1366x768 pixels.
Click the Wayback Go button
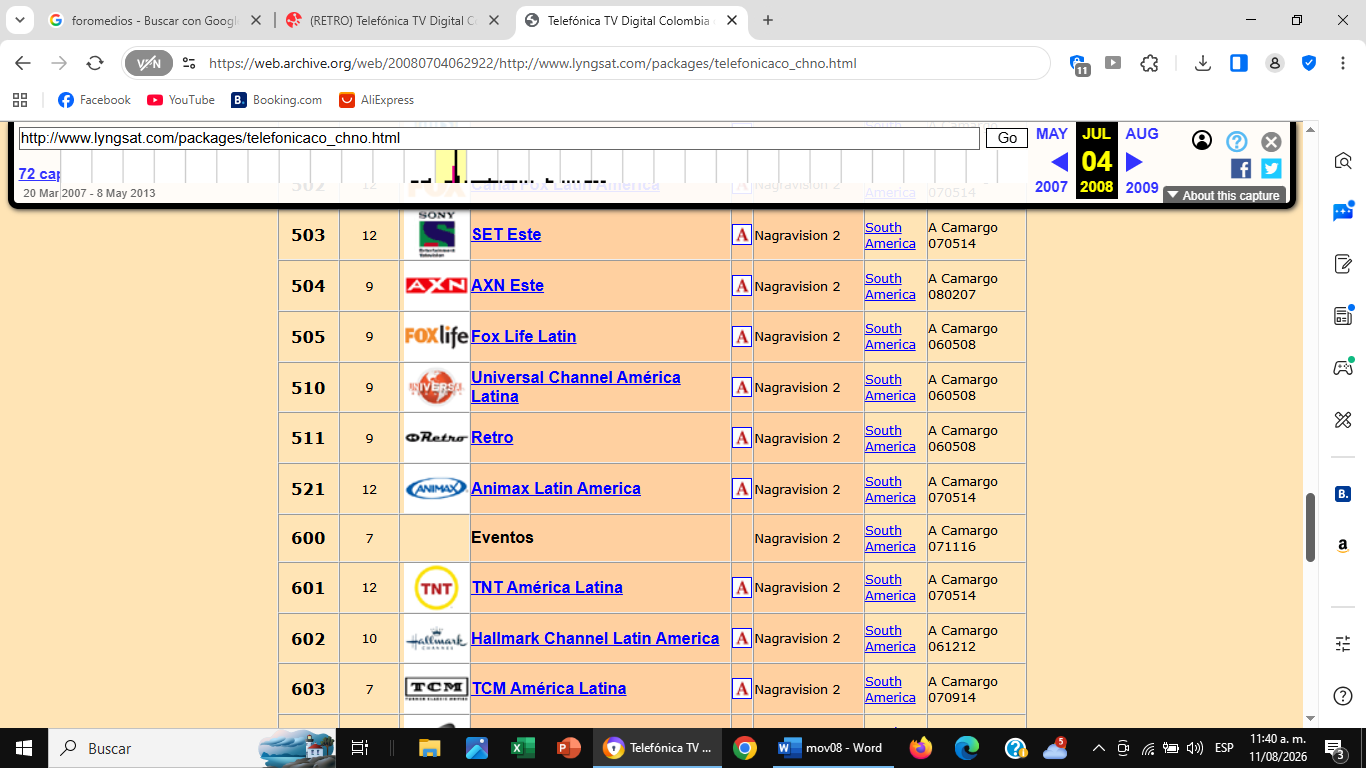[x=1007, y=138]
